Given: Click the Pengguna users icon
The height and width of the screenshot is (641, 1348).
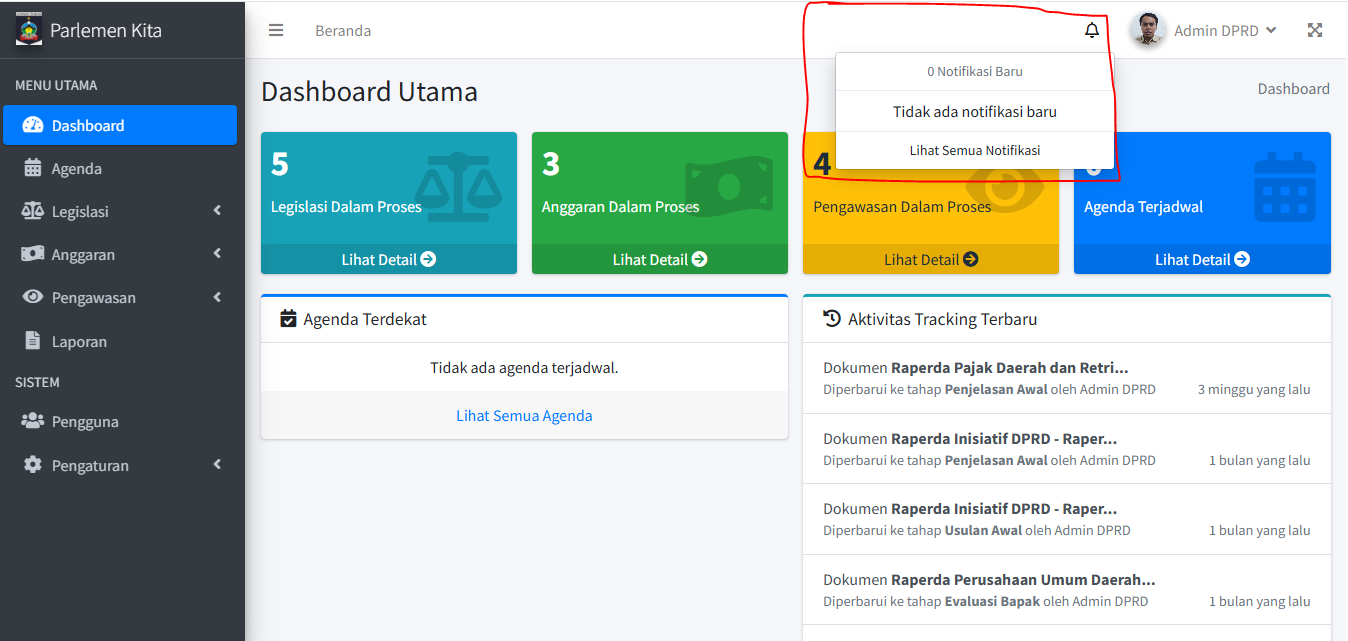Looking at the screenshot, I should click(x=33, y=421).
